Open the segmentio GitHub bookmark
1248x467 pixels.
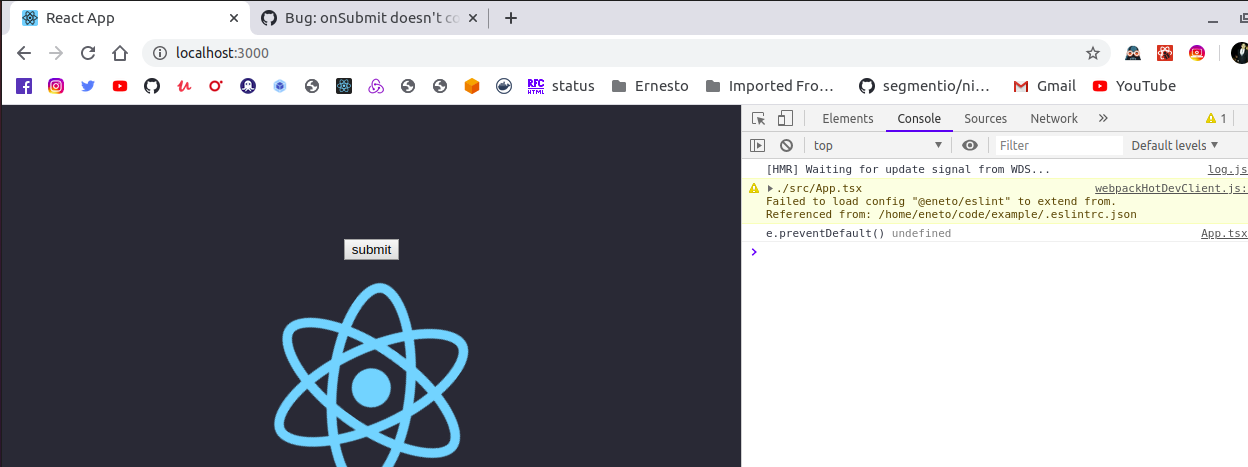coord(924,86)
